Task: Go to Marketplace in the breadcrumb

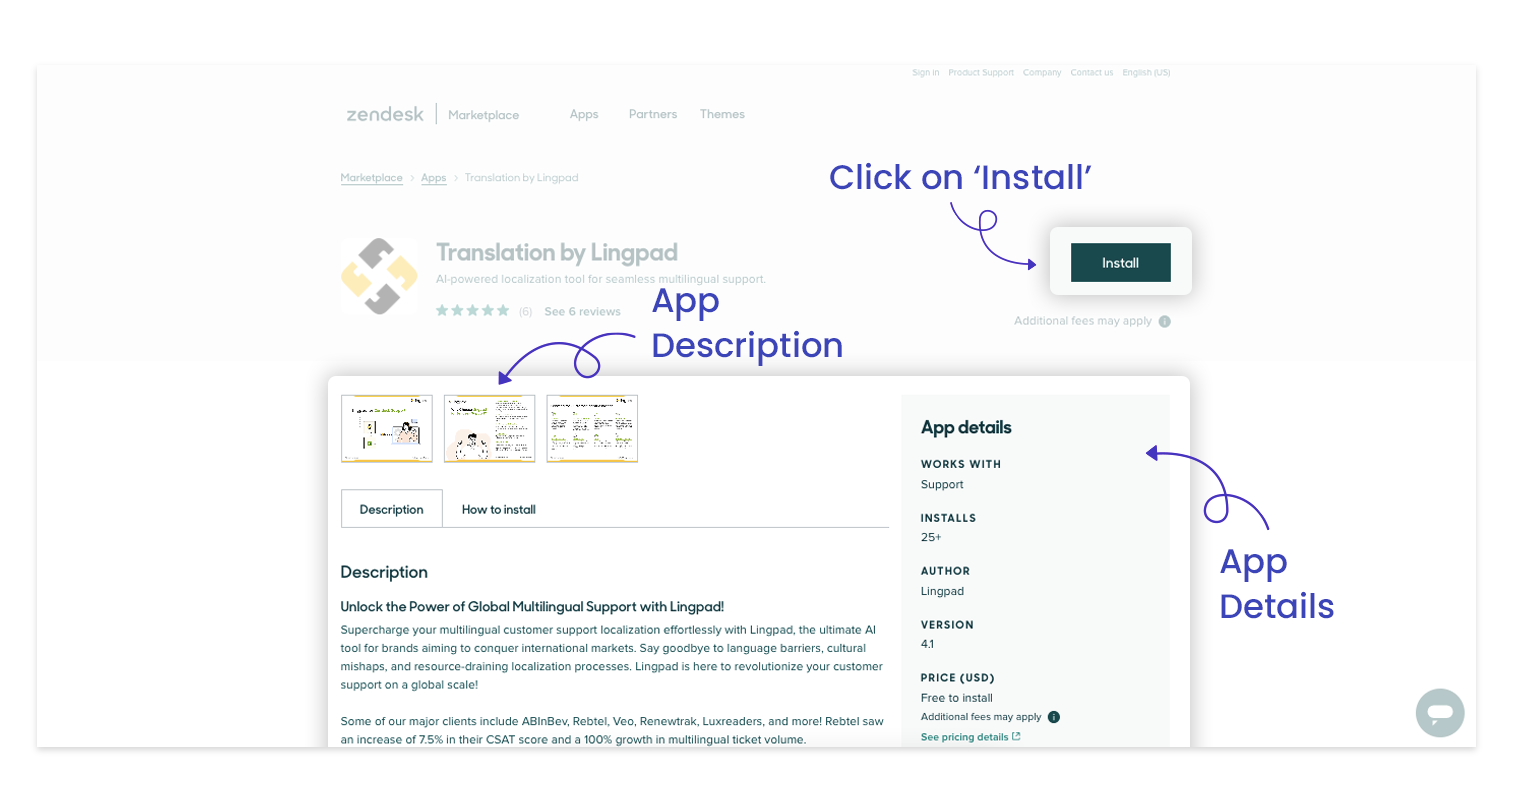Action: pos(371,178)
